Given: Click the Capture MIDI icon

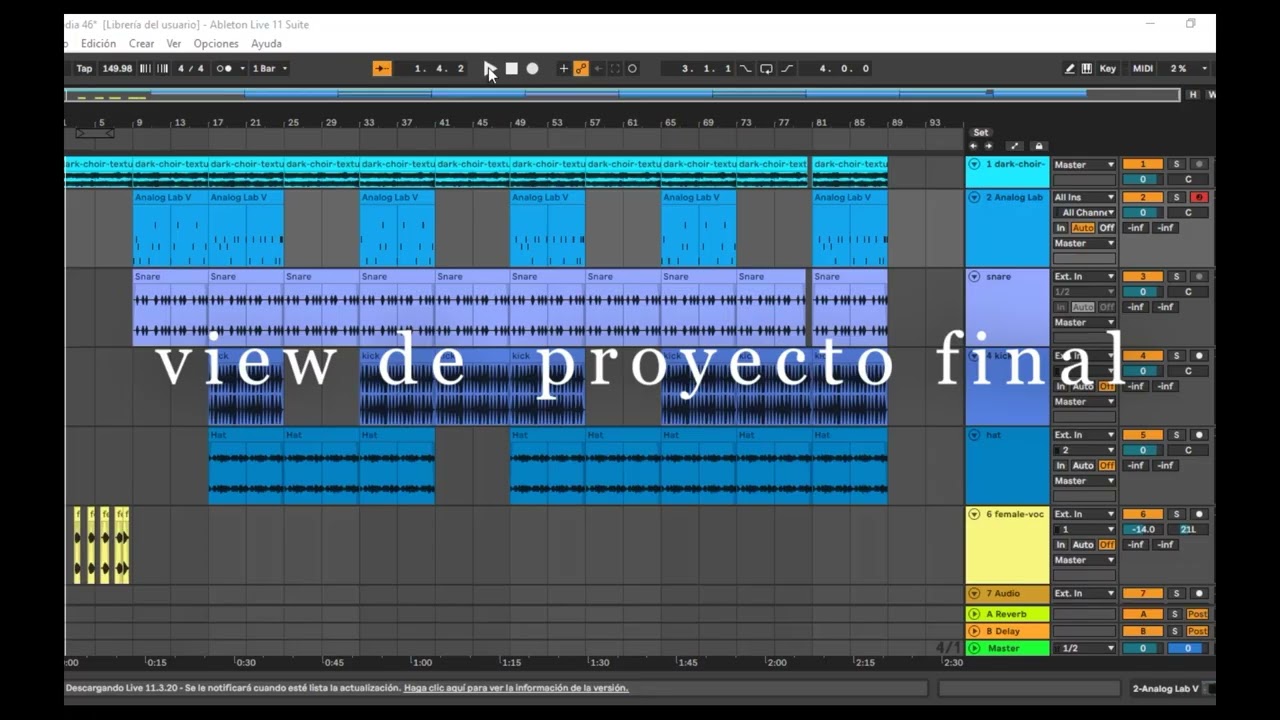Looking at the screenshot, I should (615, 68).
